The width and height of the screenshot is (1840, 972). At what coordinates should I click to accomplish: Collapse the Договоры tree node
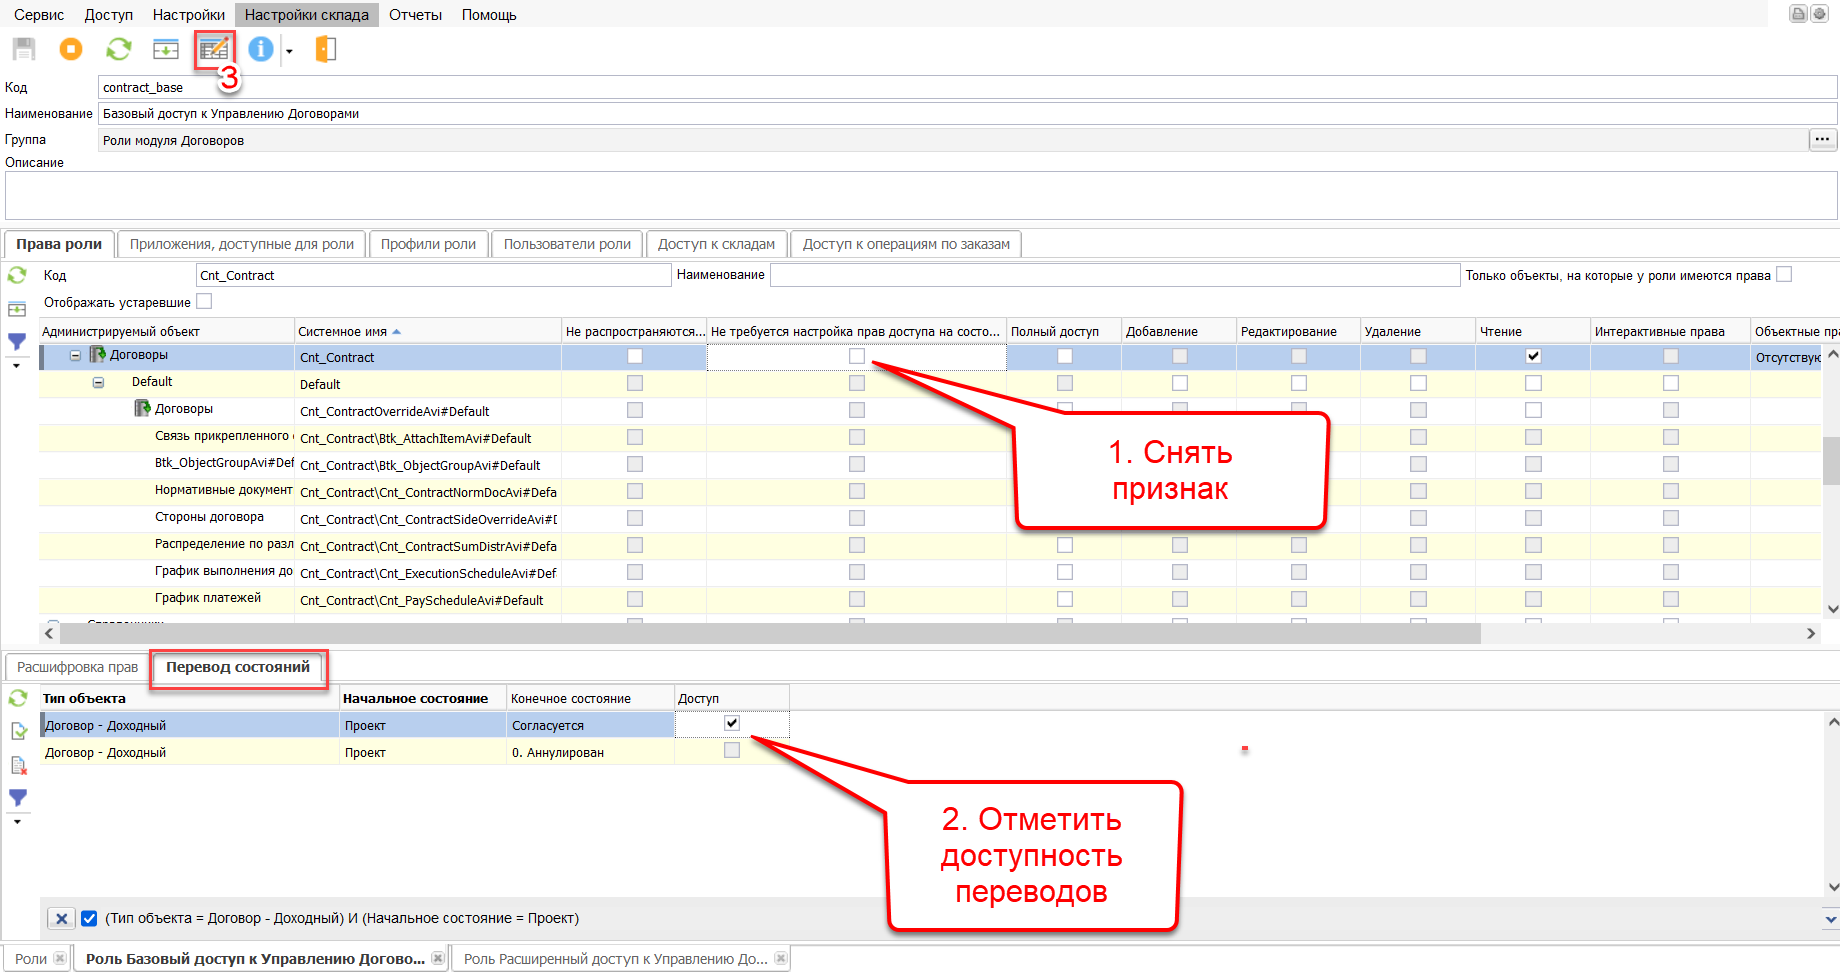click(75, 355)
